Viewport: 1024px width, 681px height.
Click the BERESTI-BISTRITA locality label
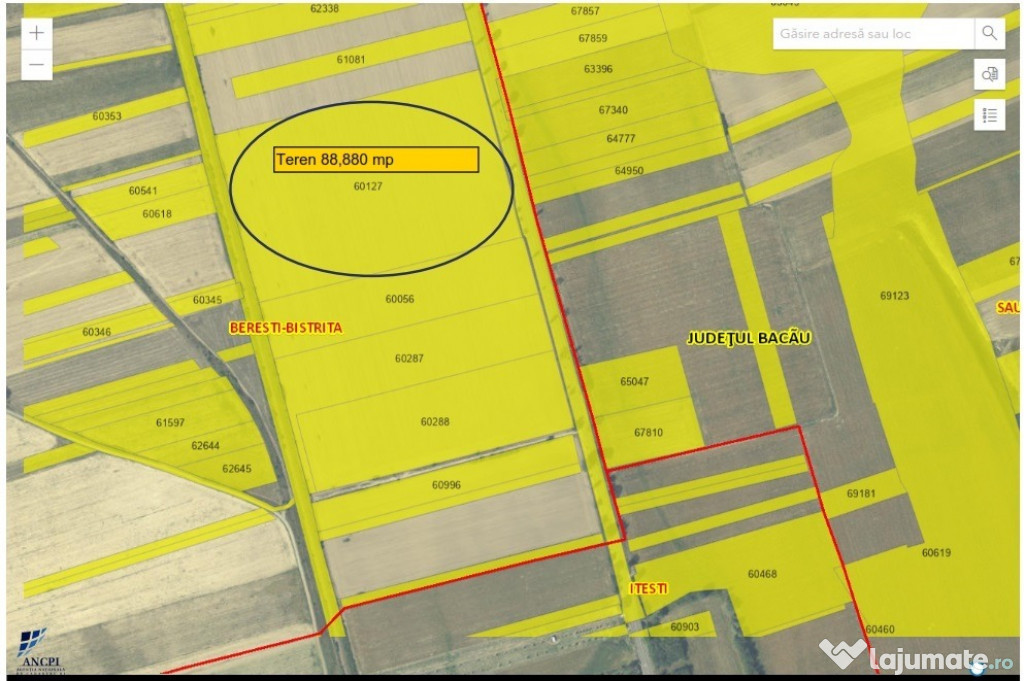click(x=285, y=327)
